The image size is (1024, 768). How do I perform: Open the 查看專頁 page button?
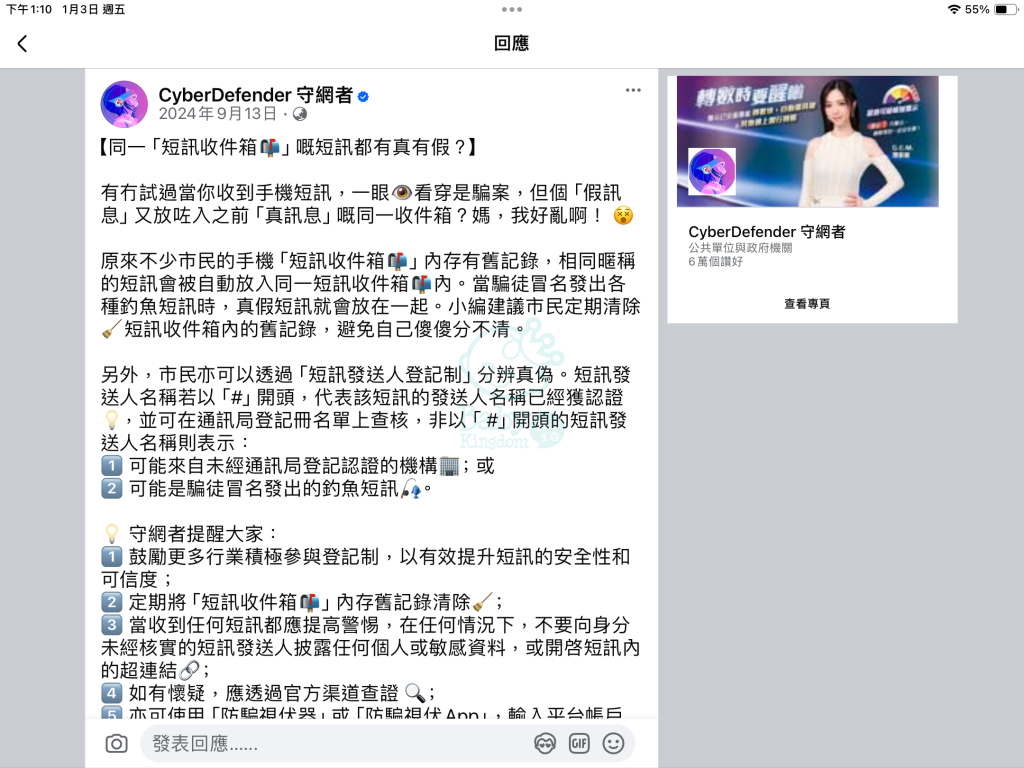[807, 304]
